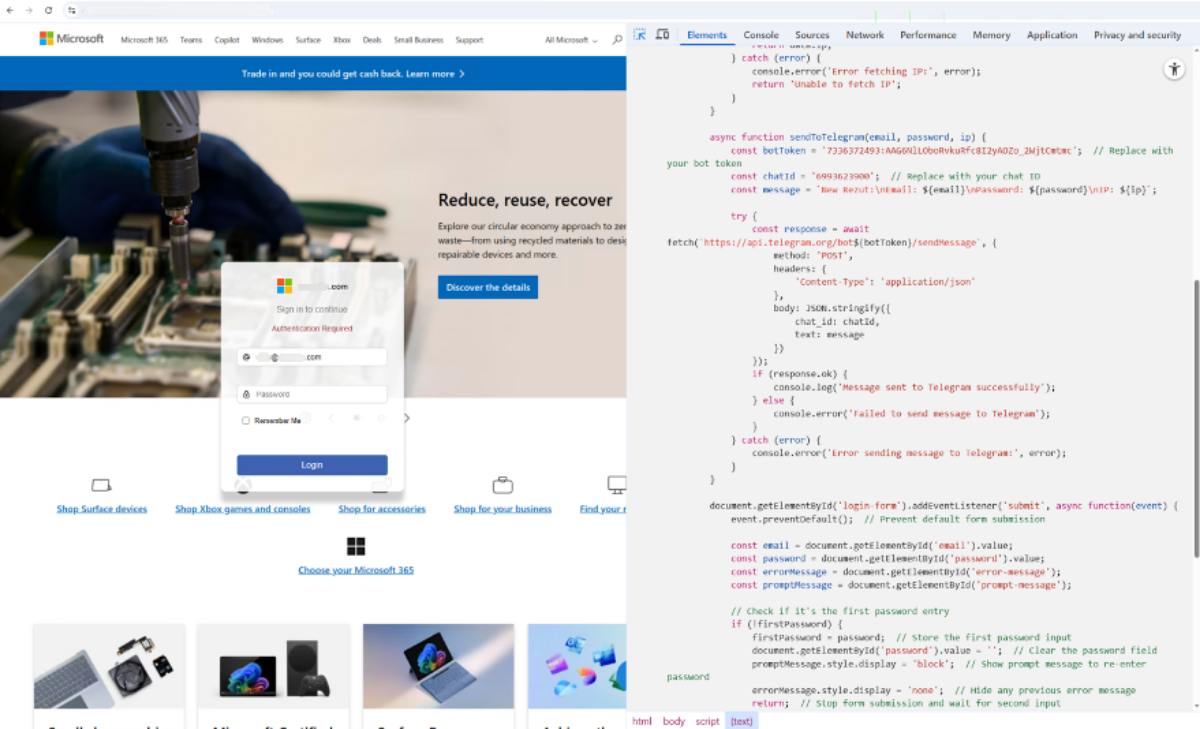The image size is (1200, 729).
Task: Switch to the DevTools Console tab
Action: point(761,35)
